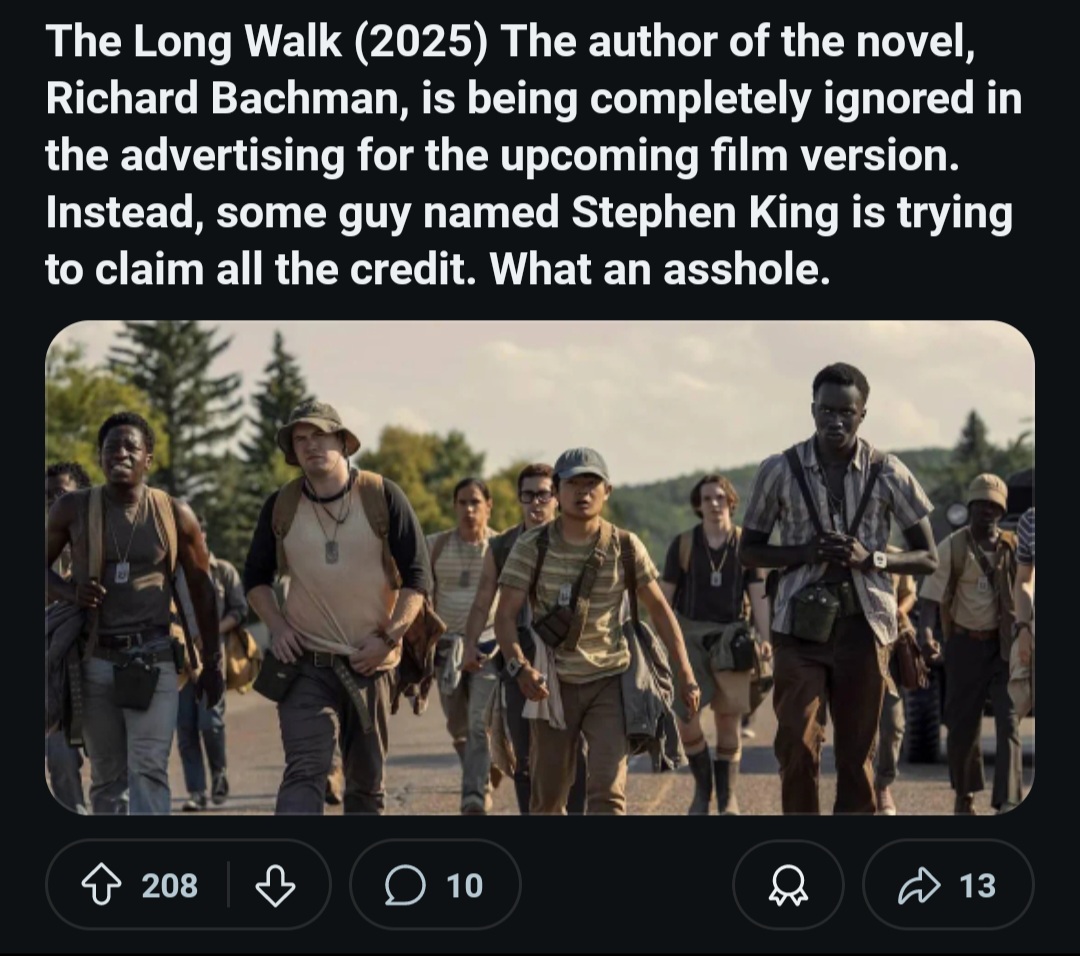Click the comment speech bubble icon
This screenshot has width=1080, height=956.
(406, 885)
